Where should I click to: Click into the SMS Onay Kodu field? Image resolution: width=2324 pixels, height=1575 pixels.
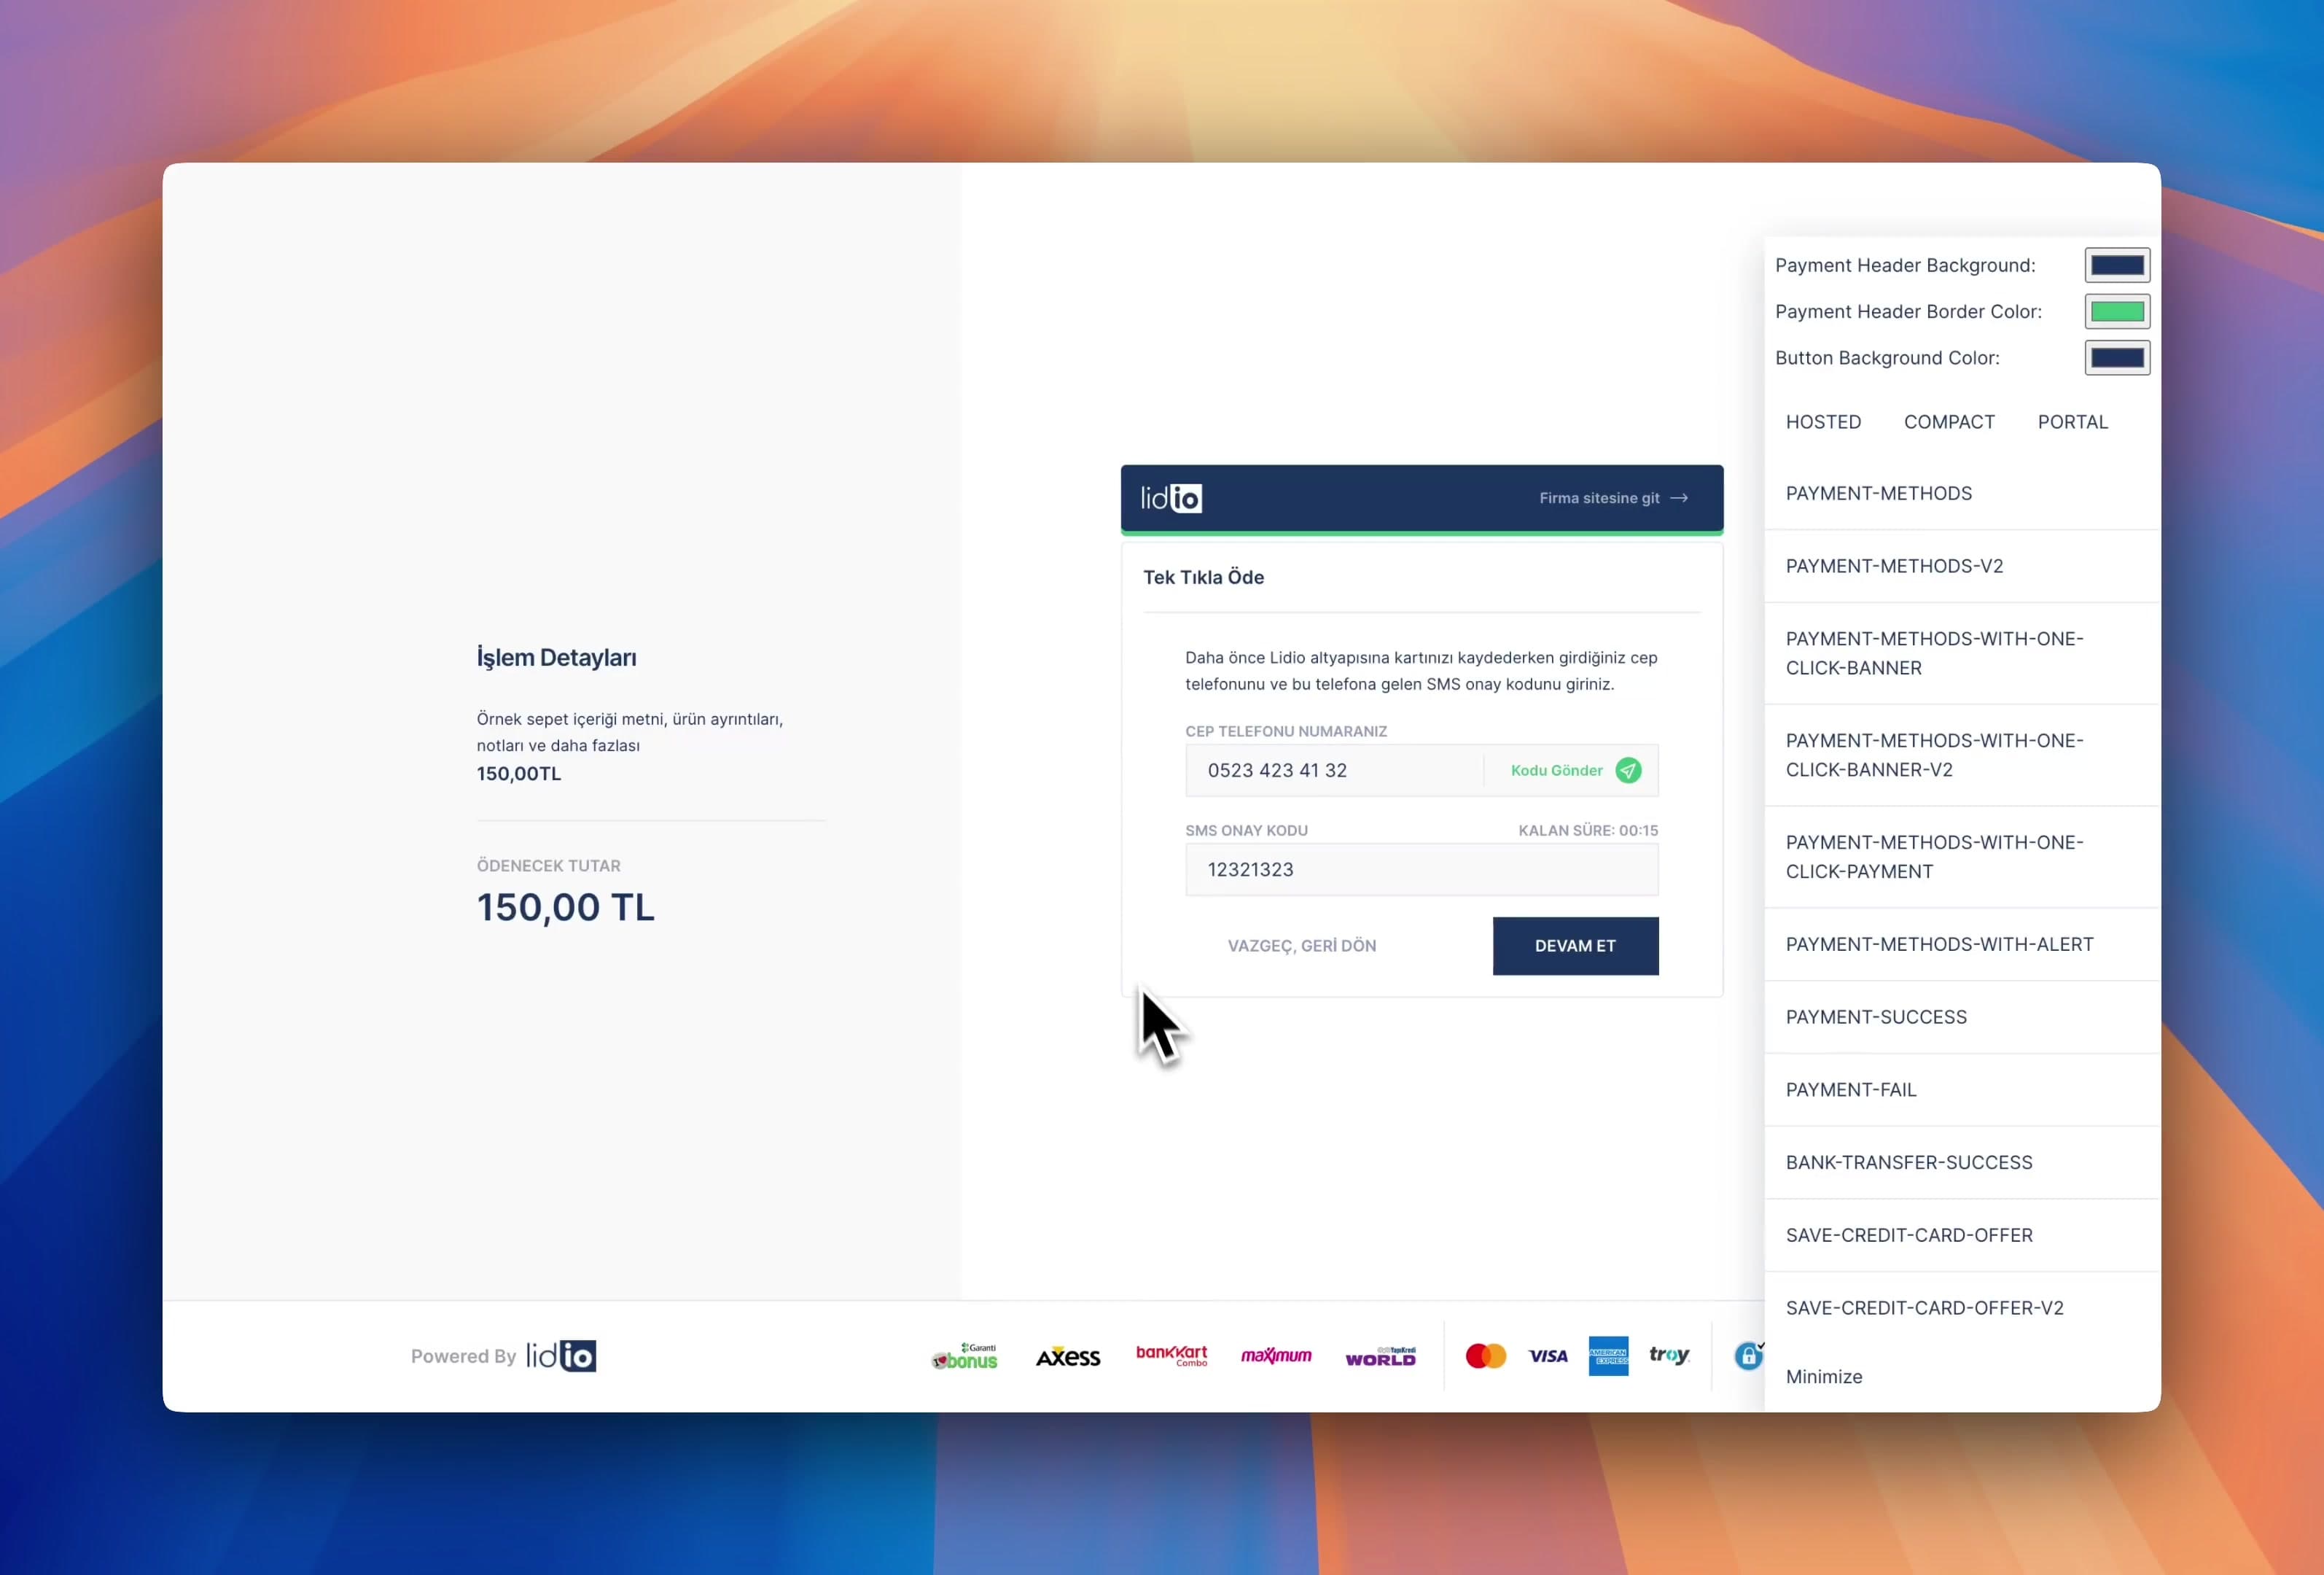[1421, 870]
